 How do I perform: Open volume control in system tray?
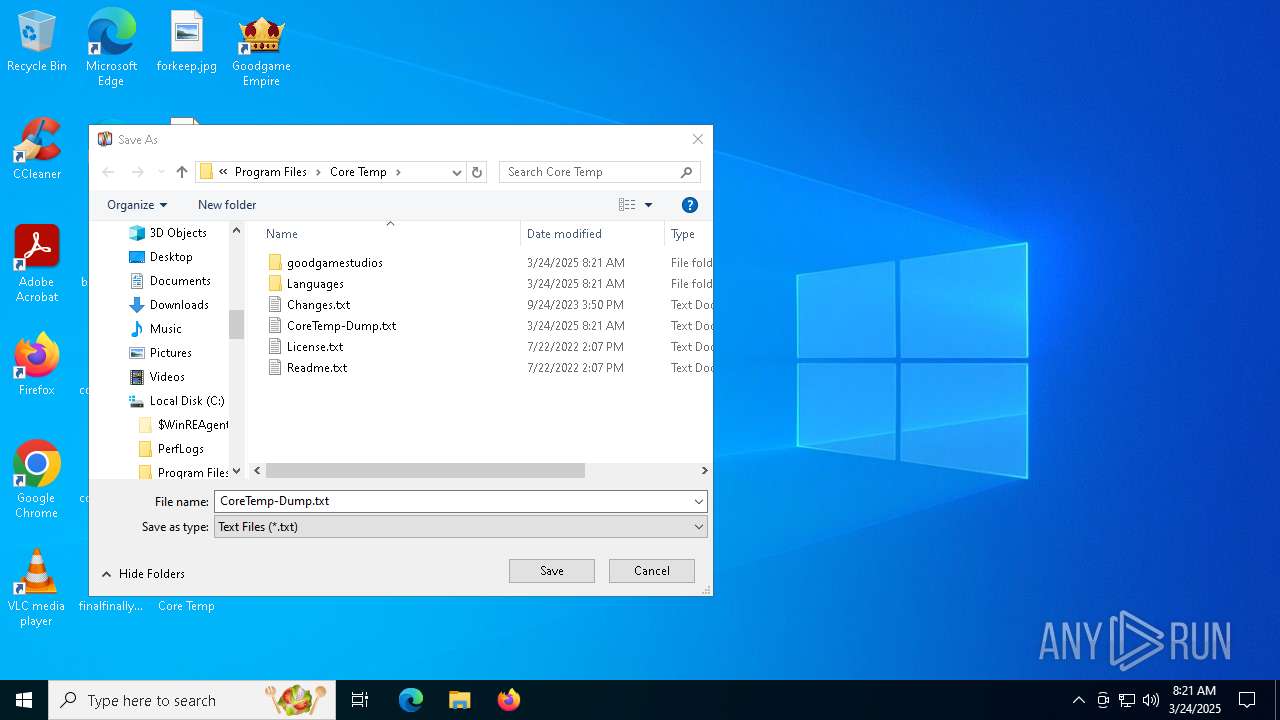tap(1150, 700)
